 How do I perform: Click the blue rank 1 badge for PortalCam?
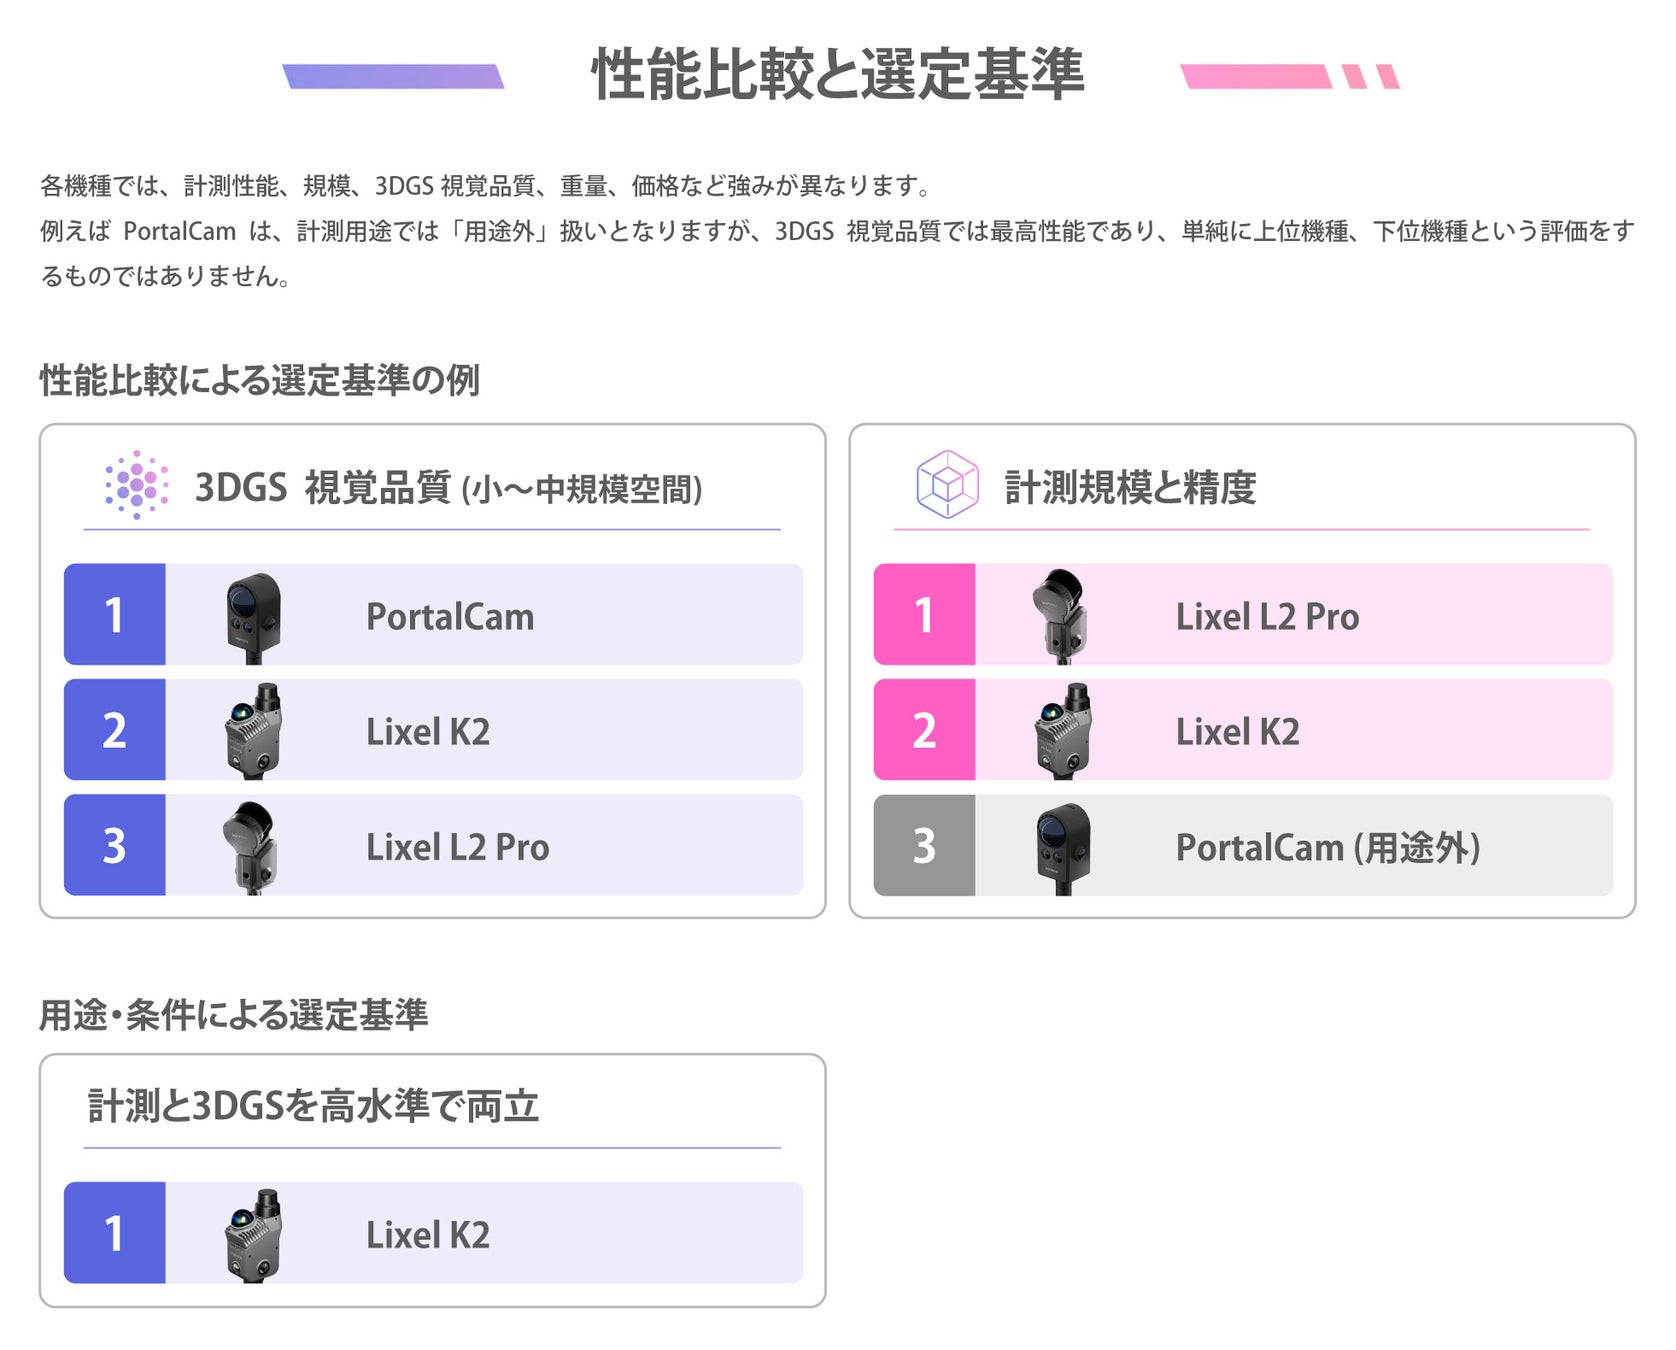[115, 615]
